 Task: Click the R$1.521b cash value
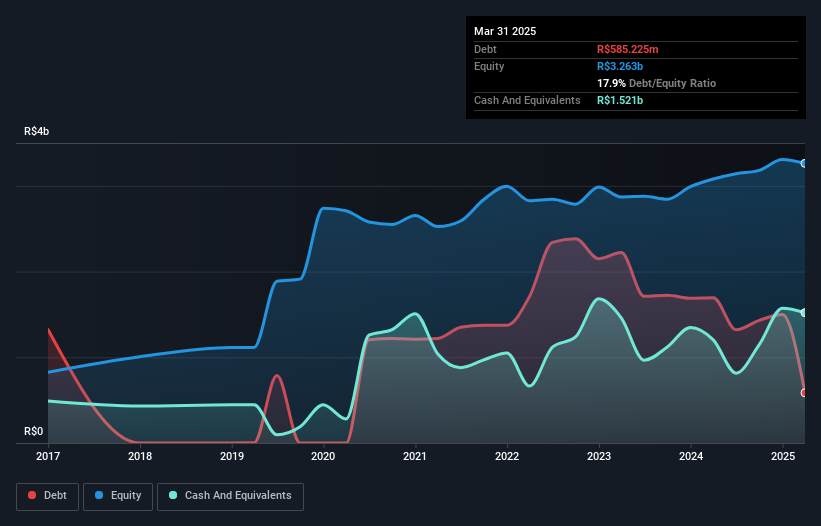[620, 100]
